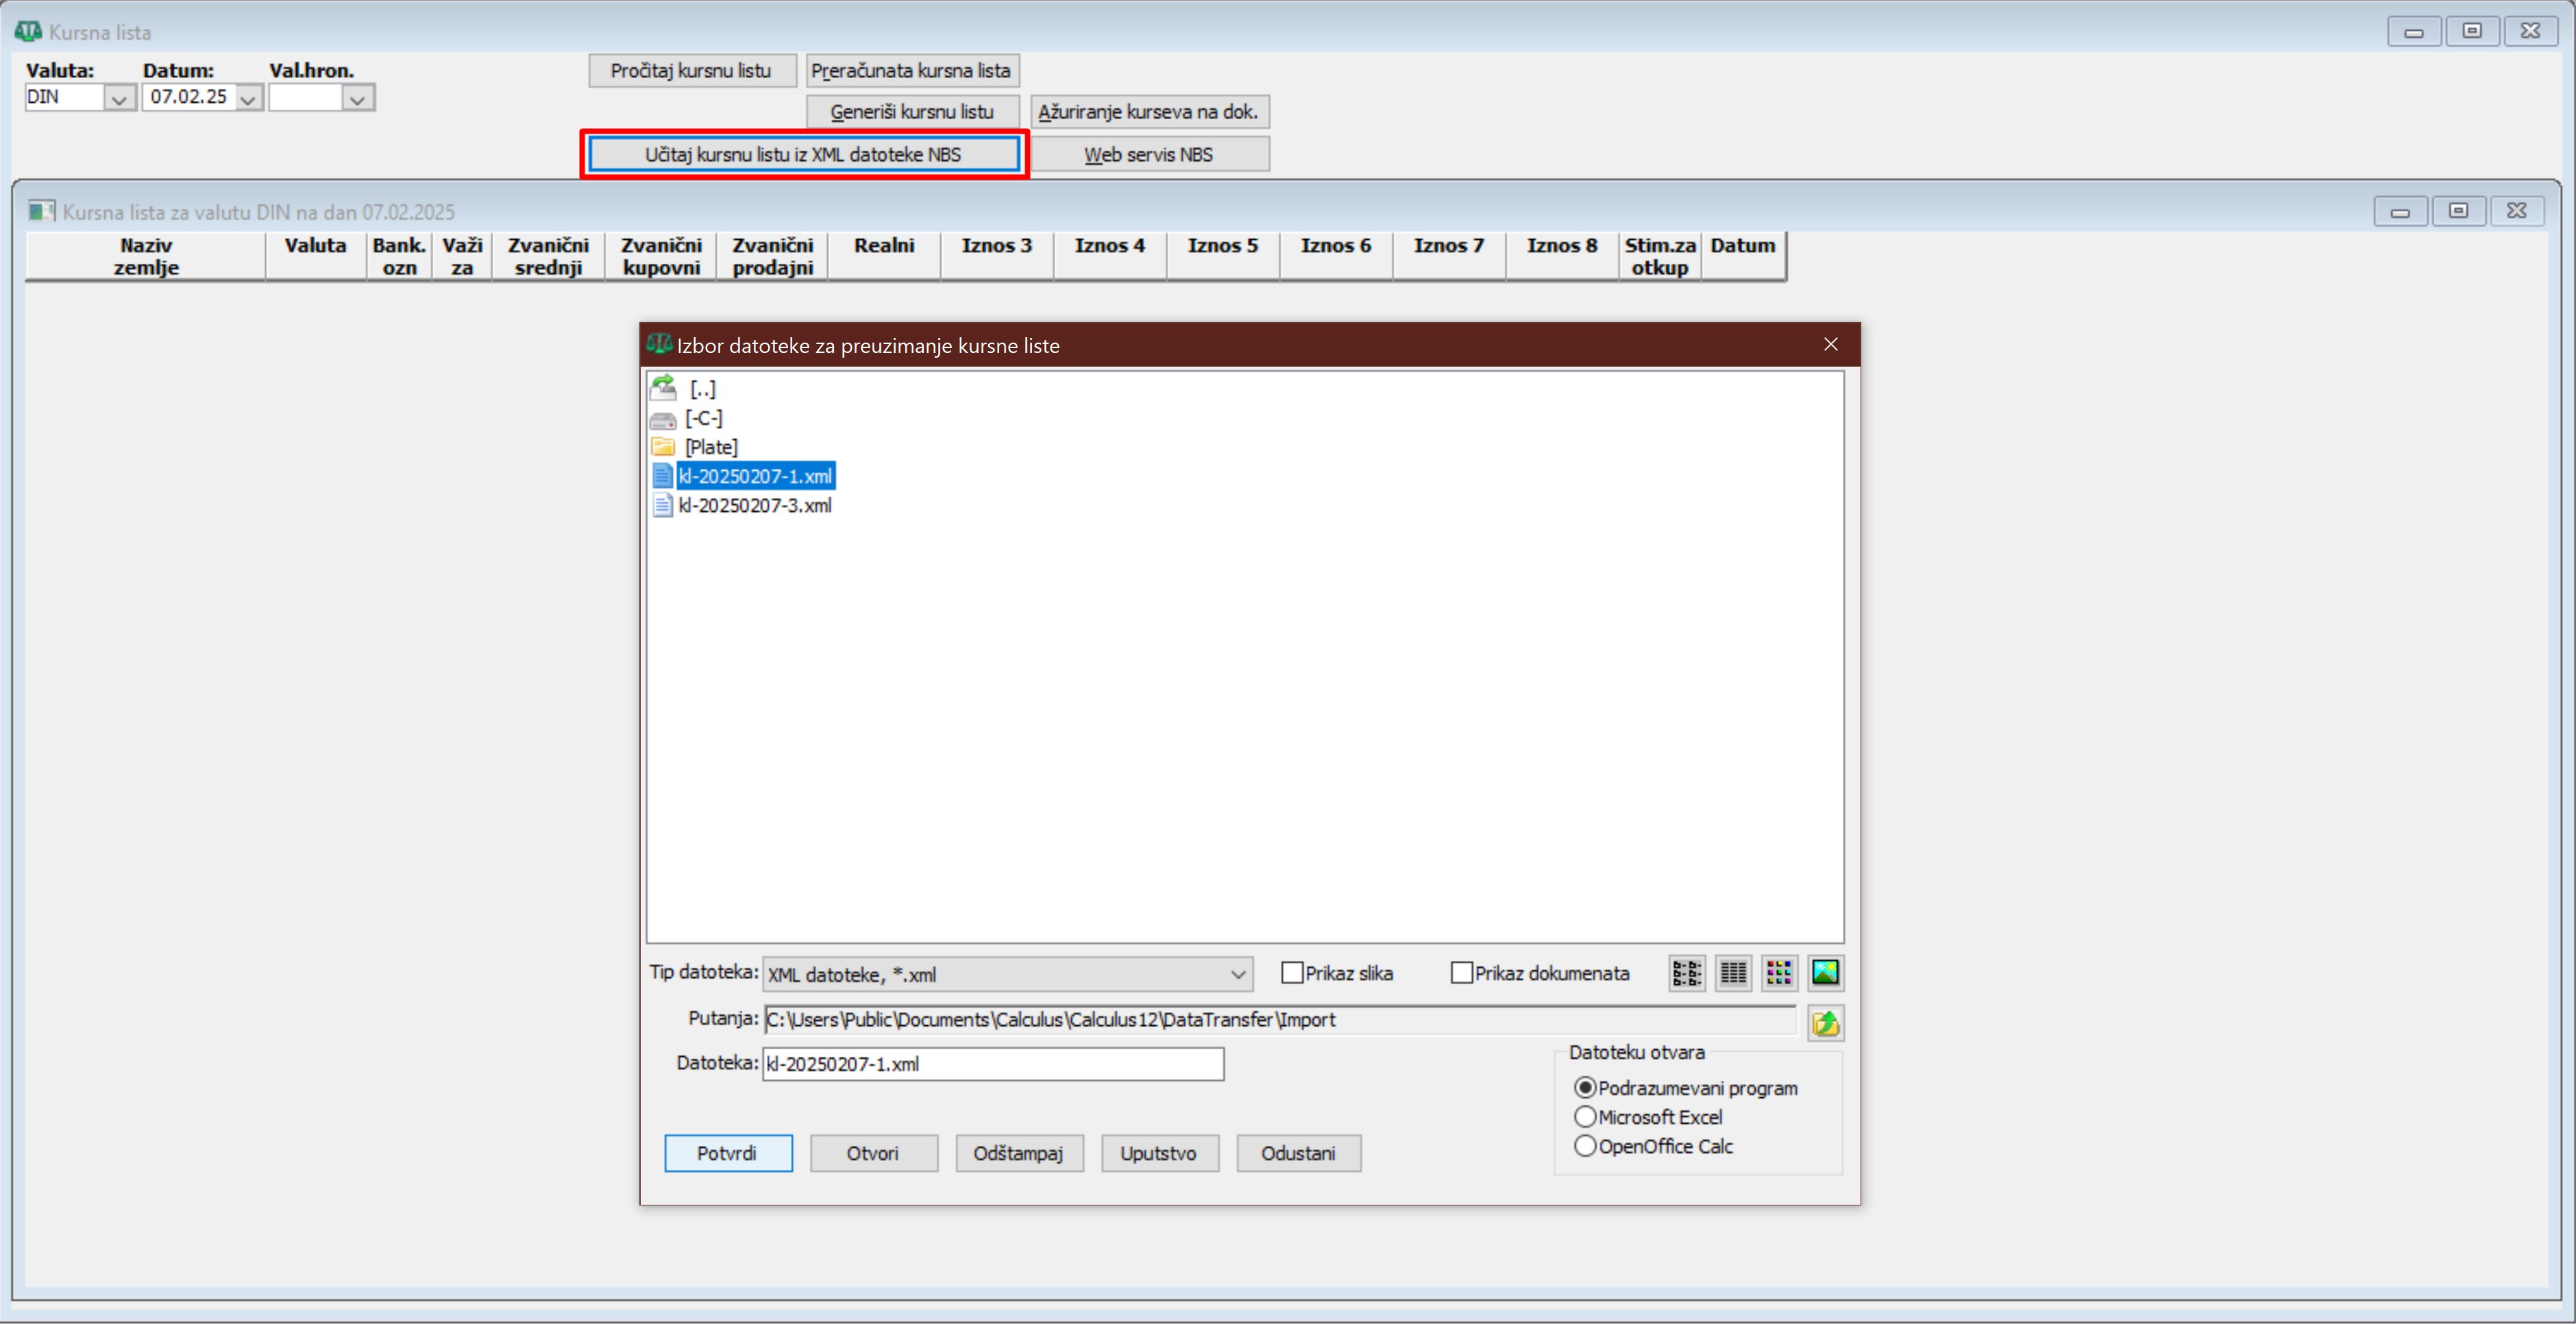Select OpenOffice Calc radio button
The image size is (2576, 1324).
click(x=1585, y=1146)
